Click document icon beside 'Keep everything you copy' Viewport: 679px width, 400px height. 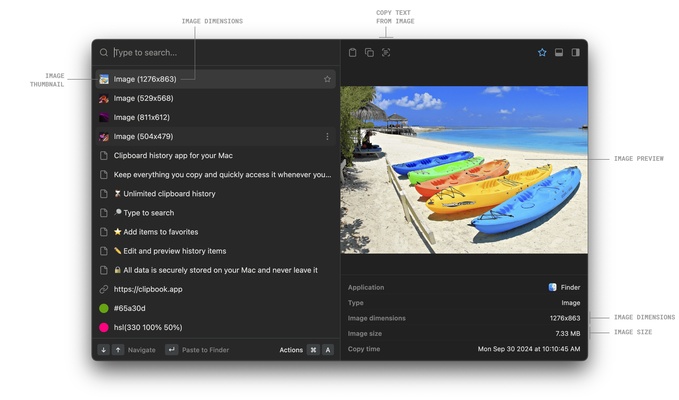click(103, 174)
